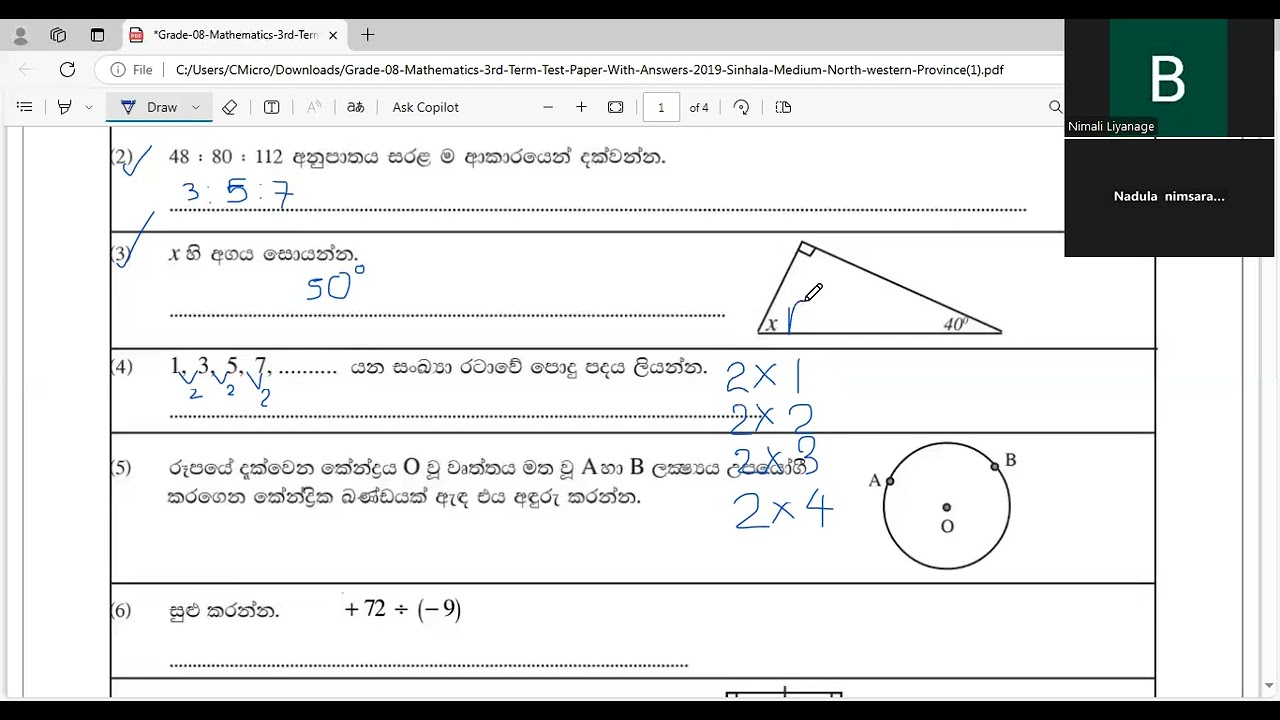Click the Read aloud icon
This screenshot has height=720, width=1280.
point(314,107)
